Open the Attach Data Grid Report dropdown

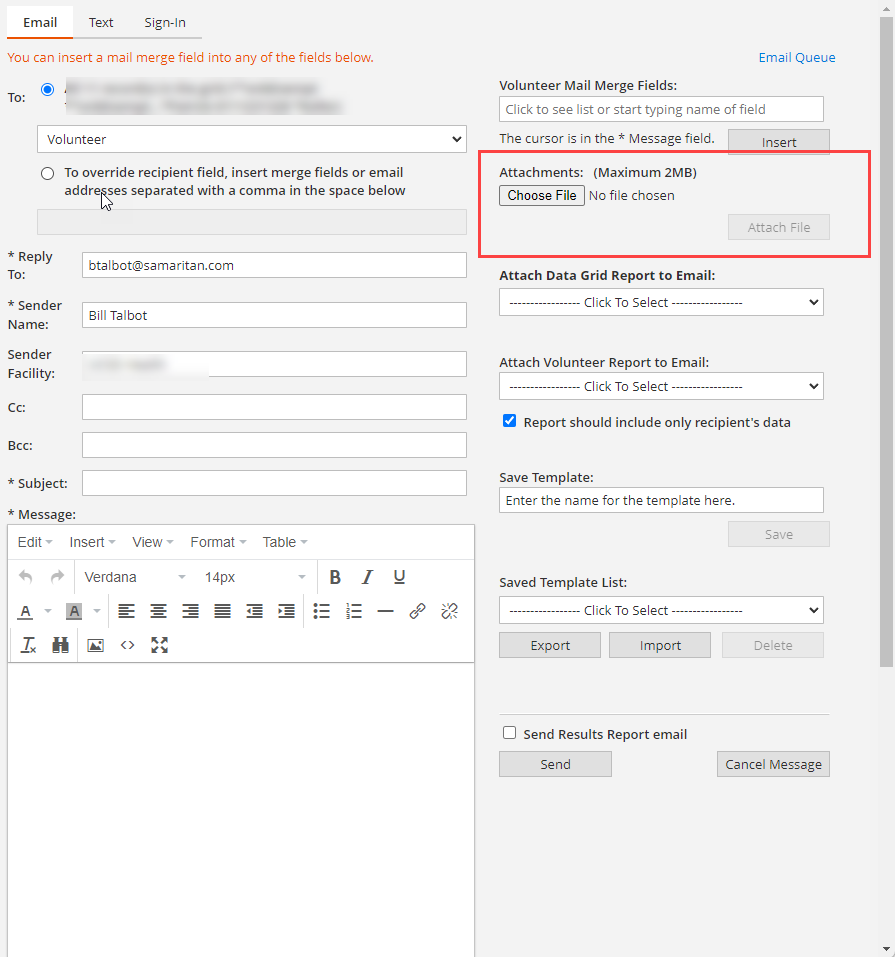[x=661, y=302]
